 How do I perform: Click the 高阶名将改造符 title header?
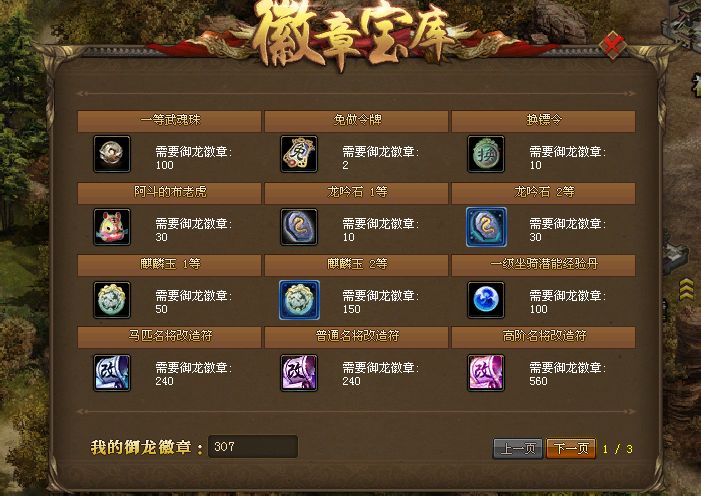coord(544,337)
